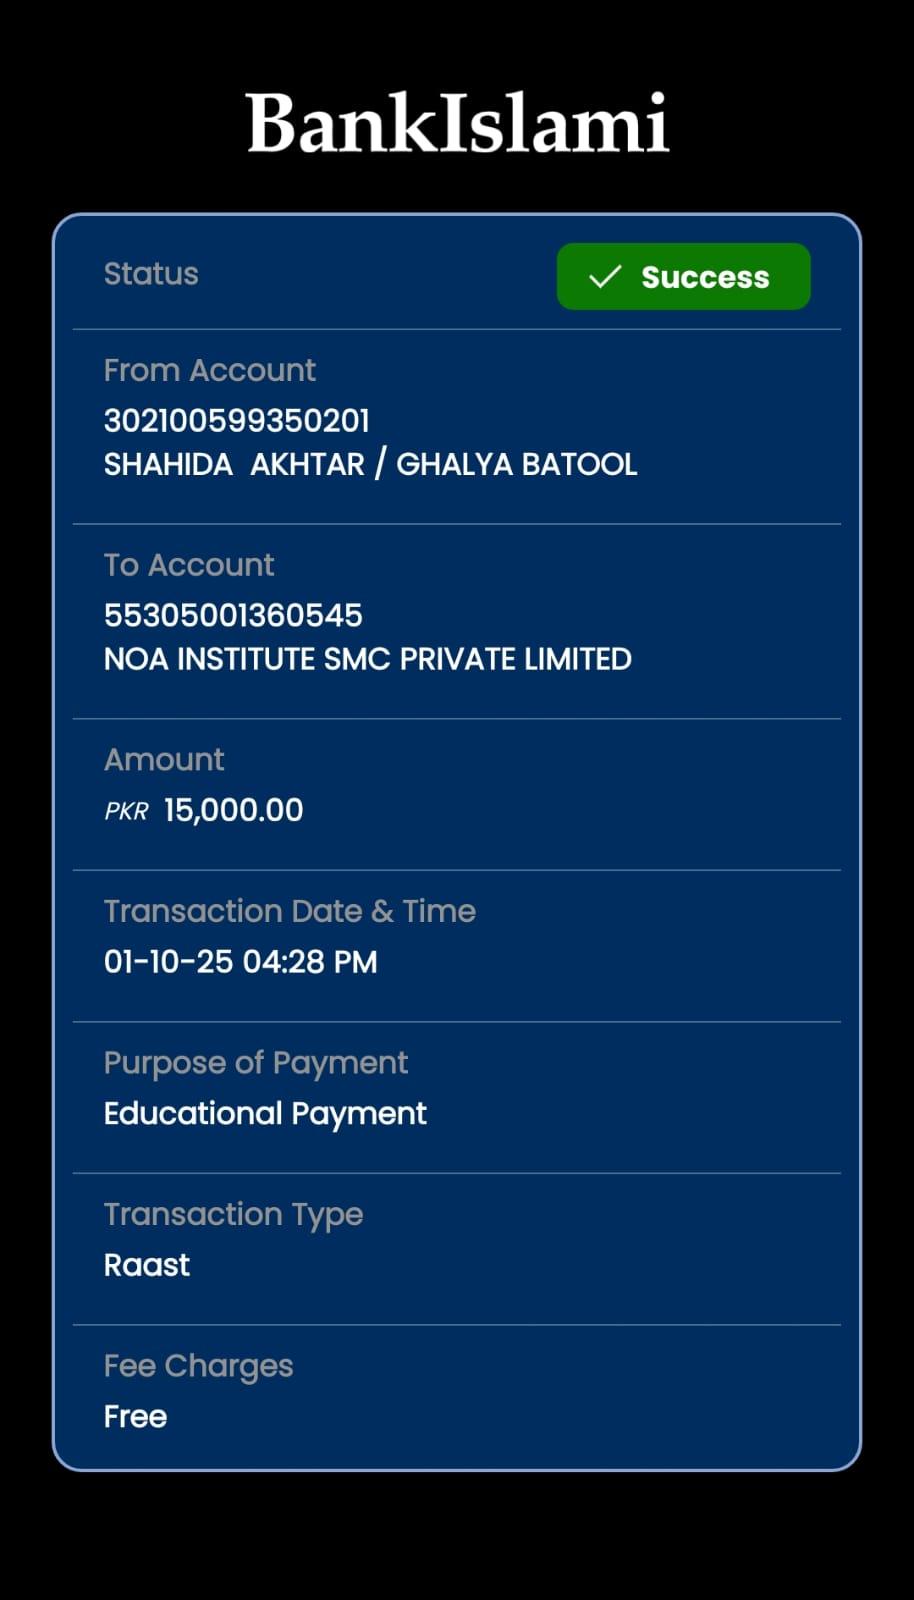Click the PKR currency label

[126, 811]
